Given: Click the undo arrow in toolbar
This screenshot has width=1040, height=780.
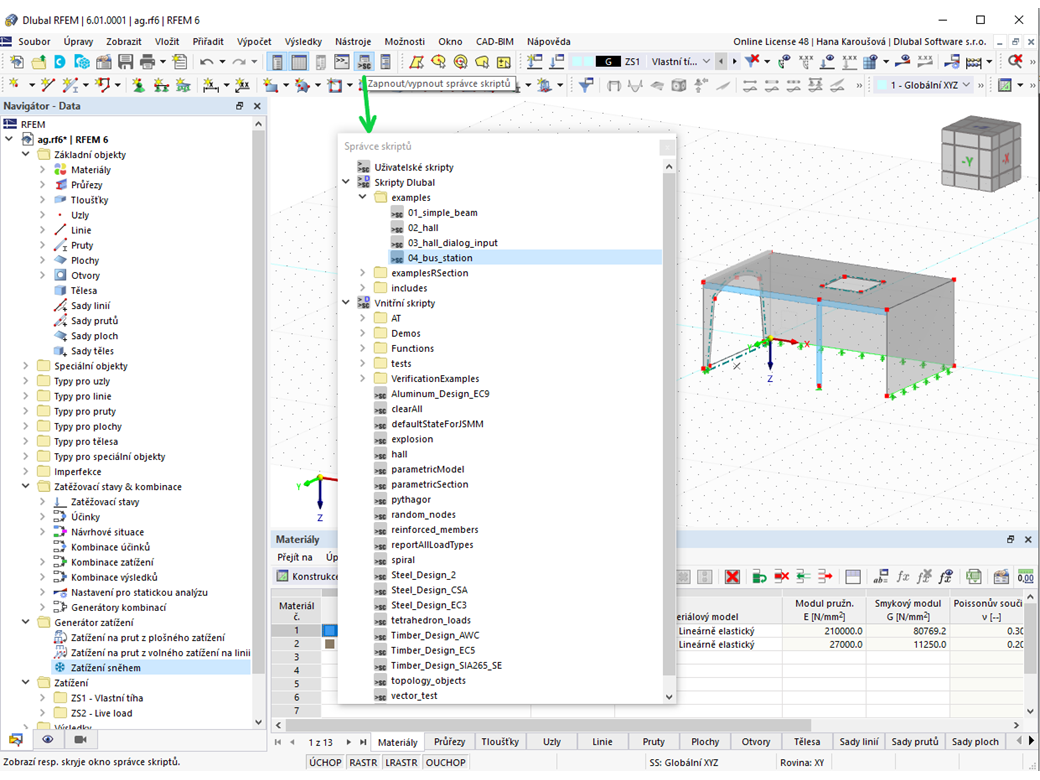Looking at the screenshot, I should tap(205, 62).
